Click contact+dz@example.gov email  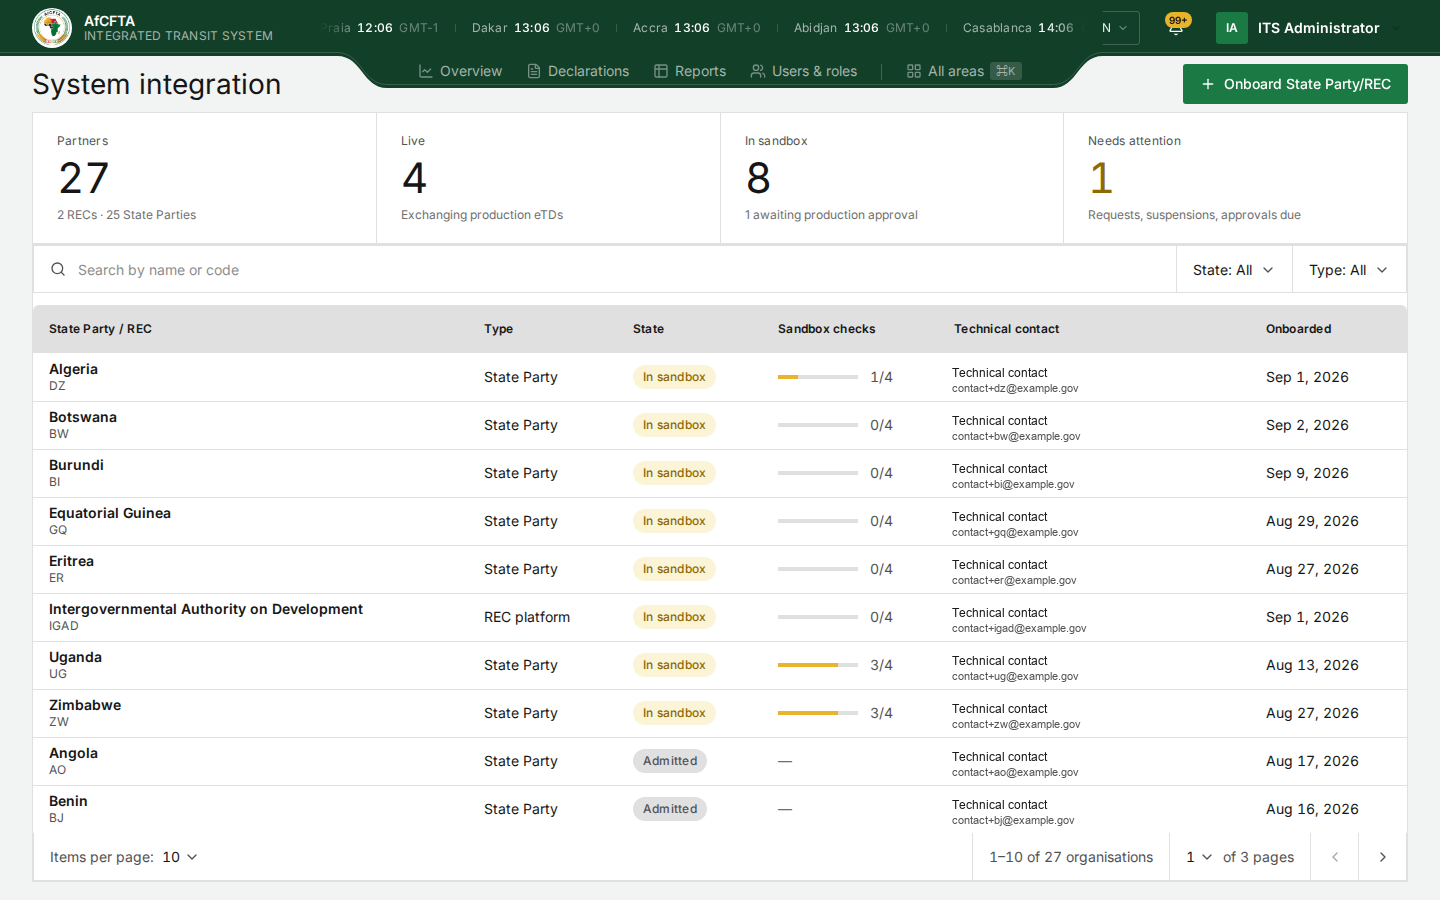click(1015, 388)
